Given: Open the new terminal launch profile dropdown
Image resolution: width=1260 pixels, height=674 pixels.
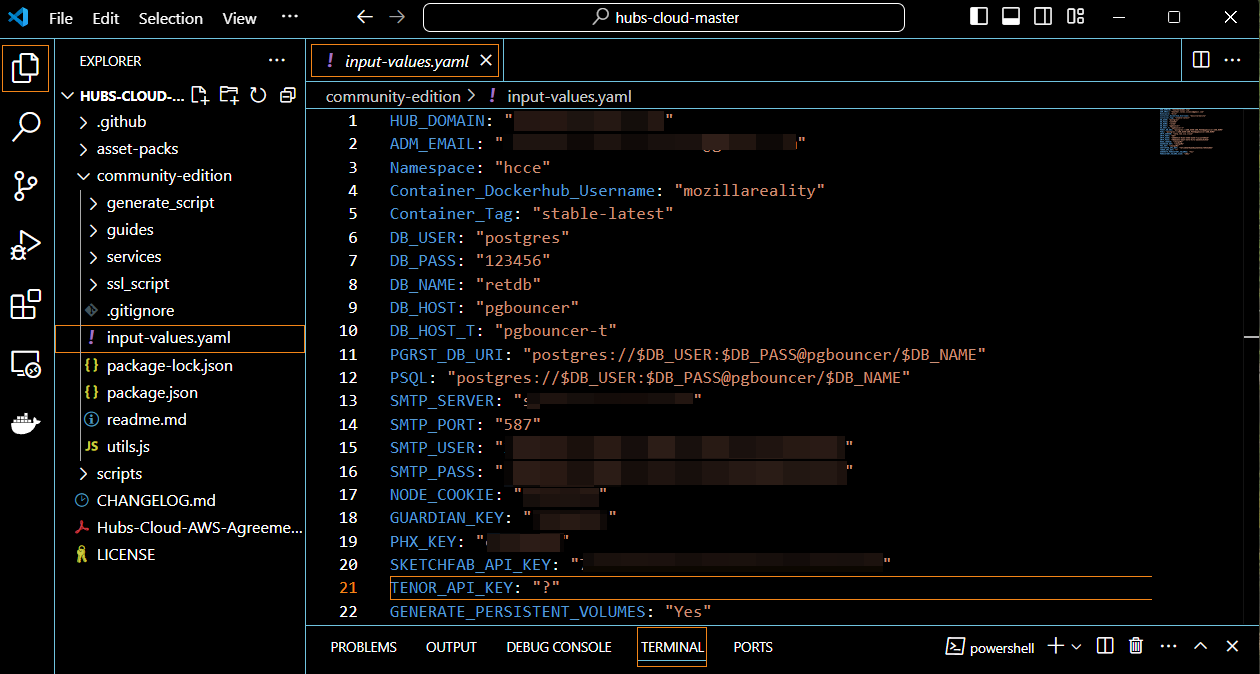Looking at the screenshot, I should [1077, 647].
